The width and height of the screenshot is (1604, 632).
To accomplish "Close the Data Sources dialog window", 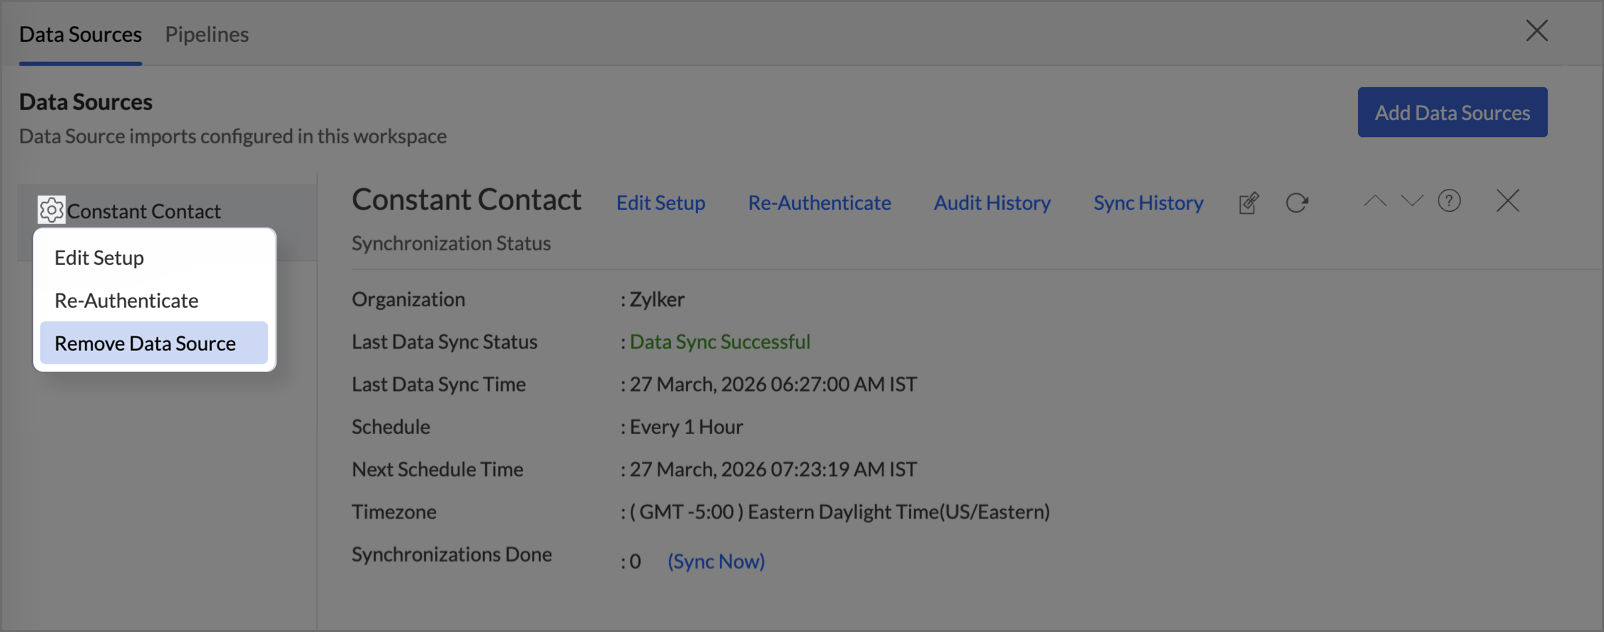I will pyautogui.click(x=1537, y=31).
